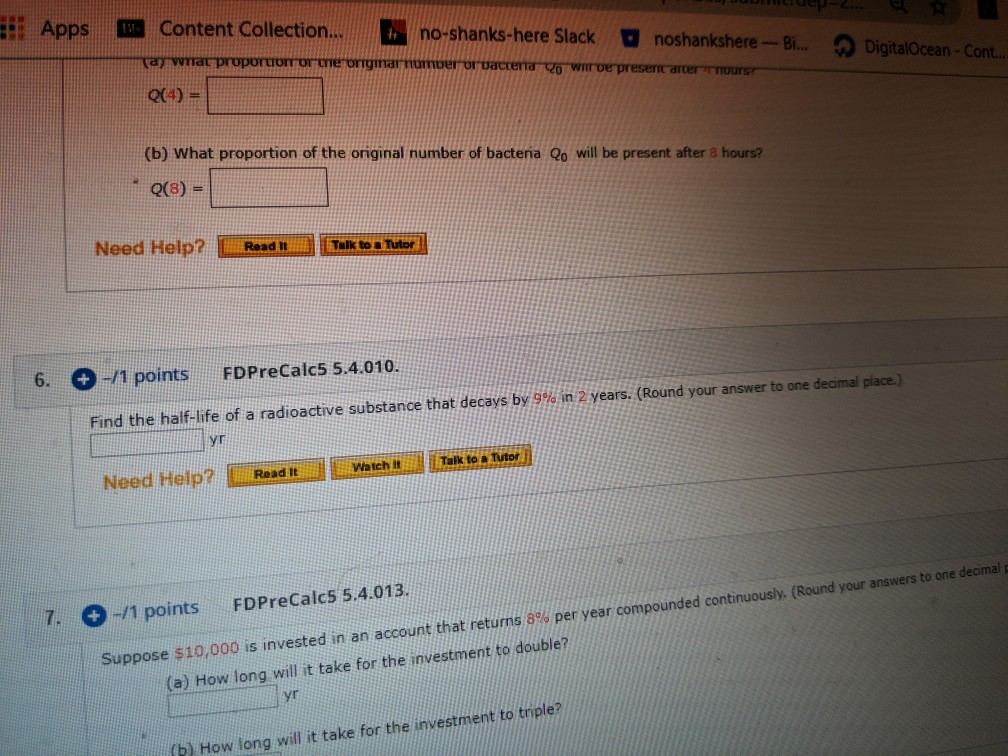Click the half-life yr answer field
The width and height of the screenshot is (1008, 756).
[148, 442]
